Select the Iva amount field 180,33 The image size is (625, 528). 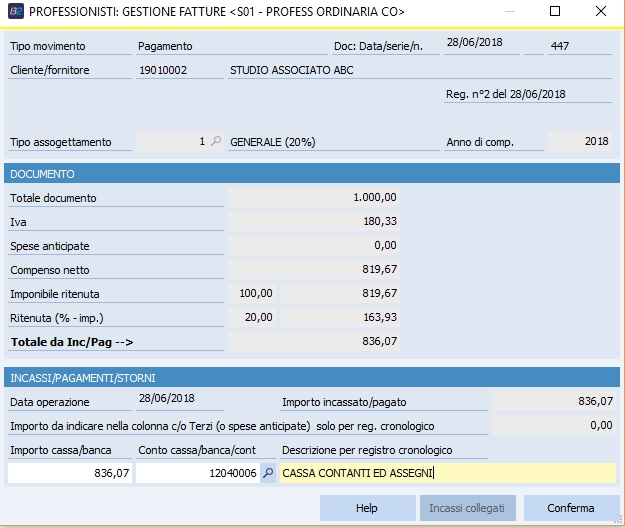click(315, 222)
